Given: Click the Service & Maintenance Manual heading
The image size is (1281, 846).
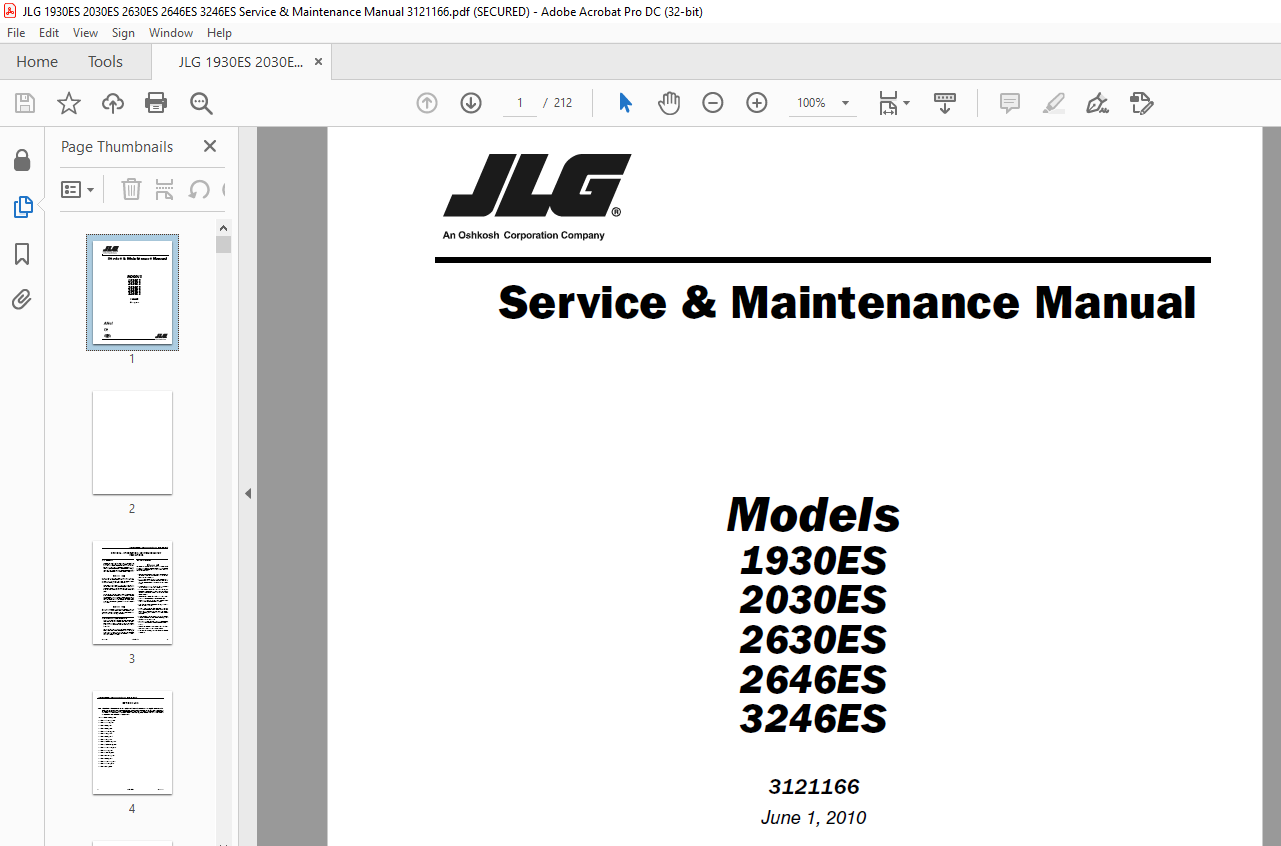Looking at the screenshot, I should pos(847,303).
